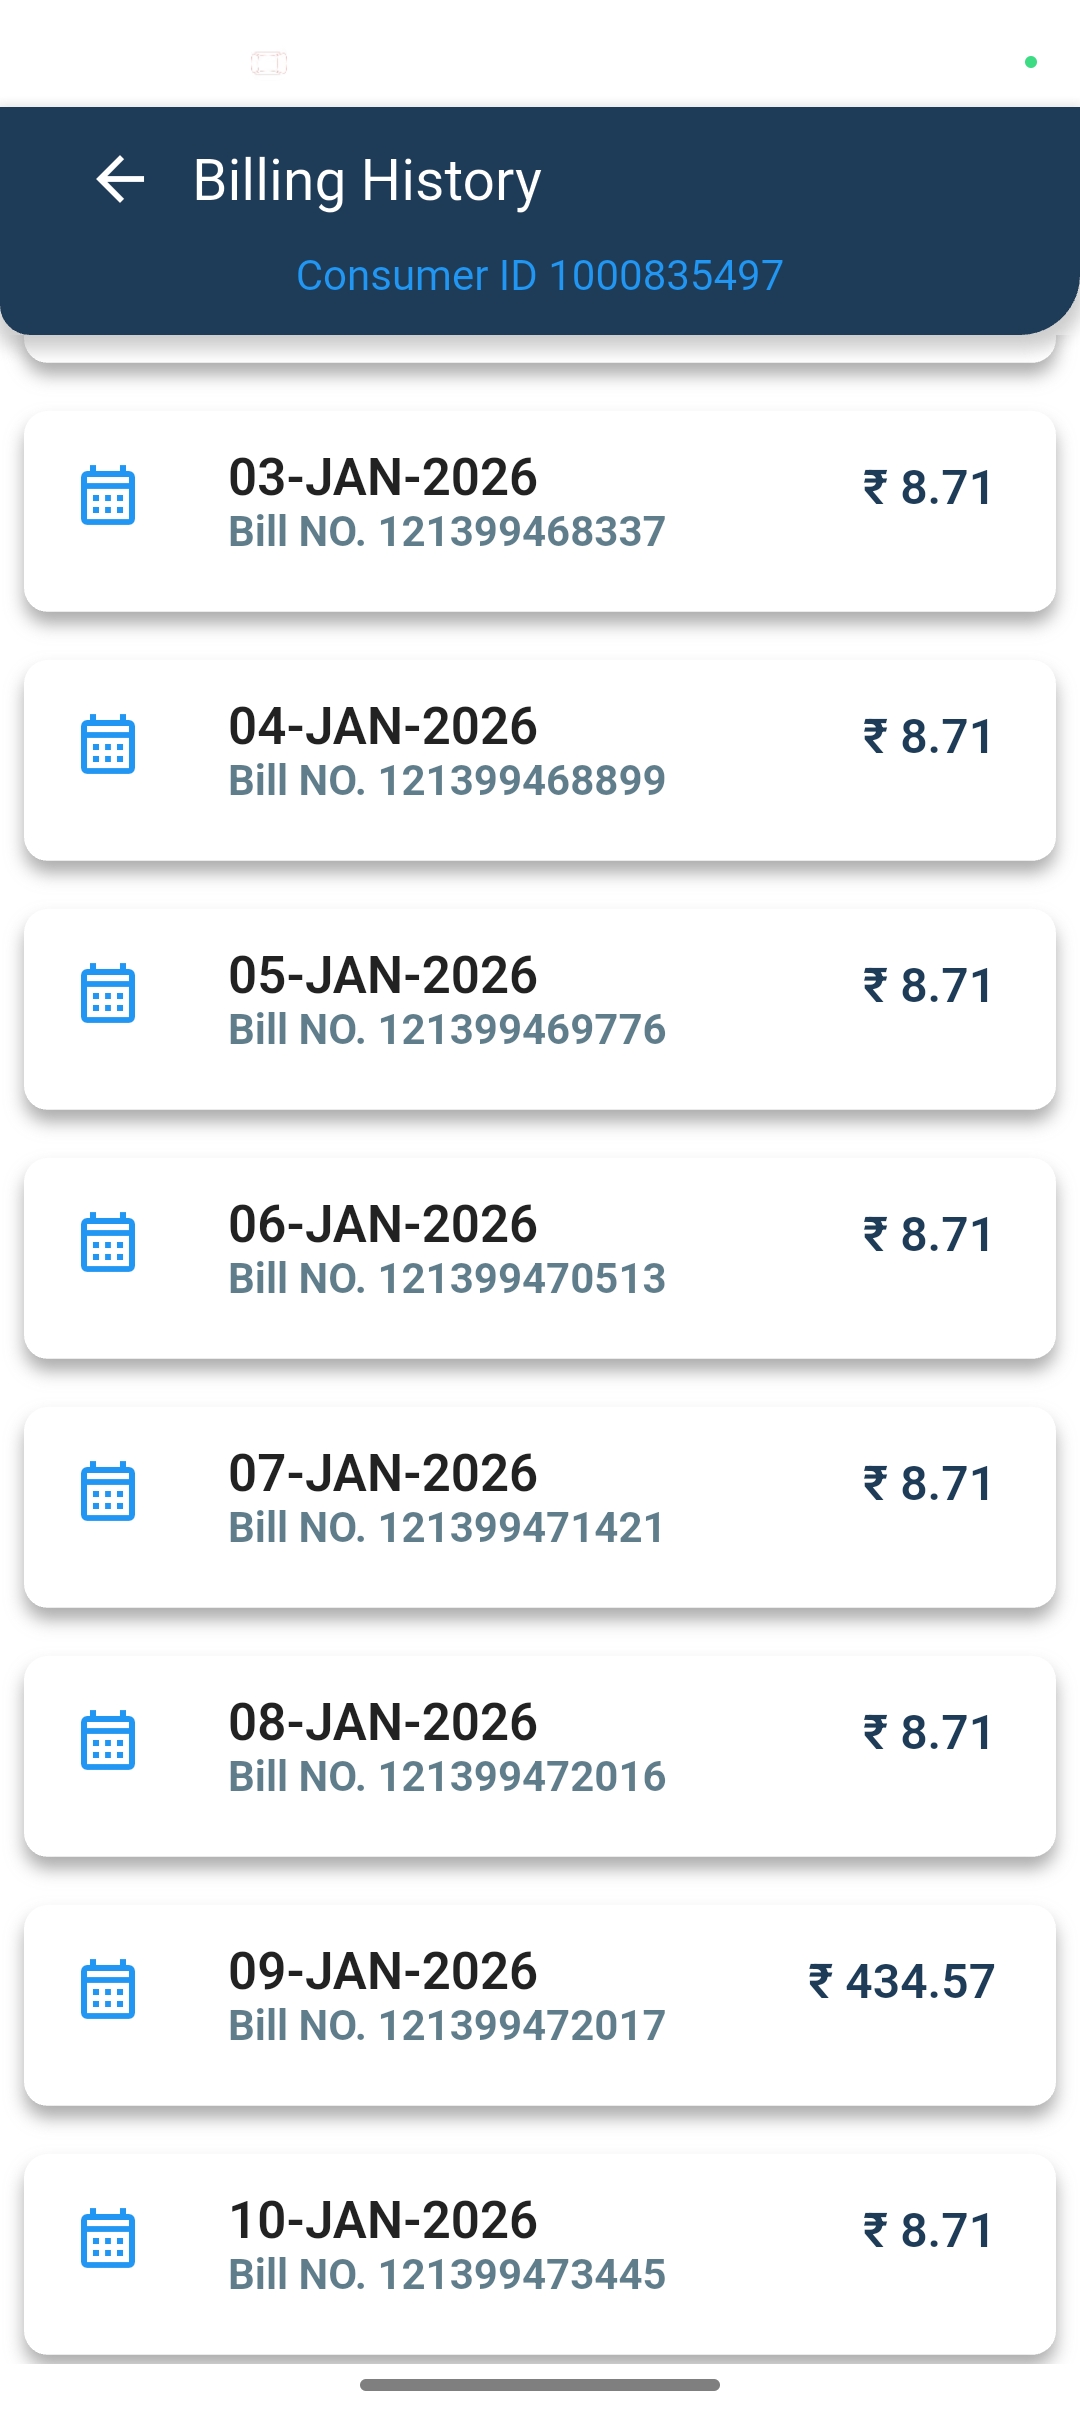Select the 05-JAN-2026 date heading
Image resolution: width=1080 pixels, height=2412 pixels.
click(x=383, y=975)
